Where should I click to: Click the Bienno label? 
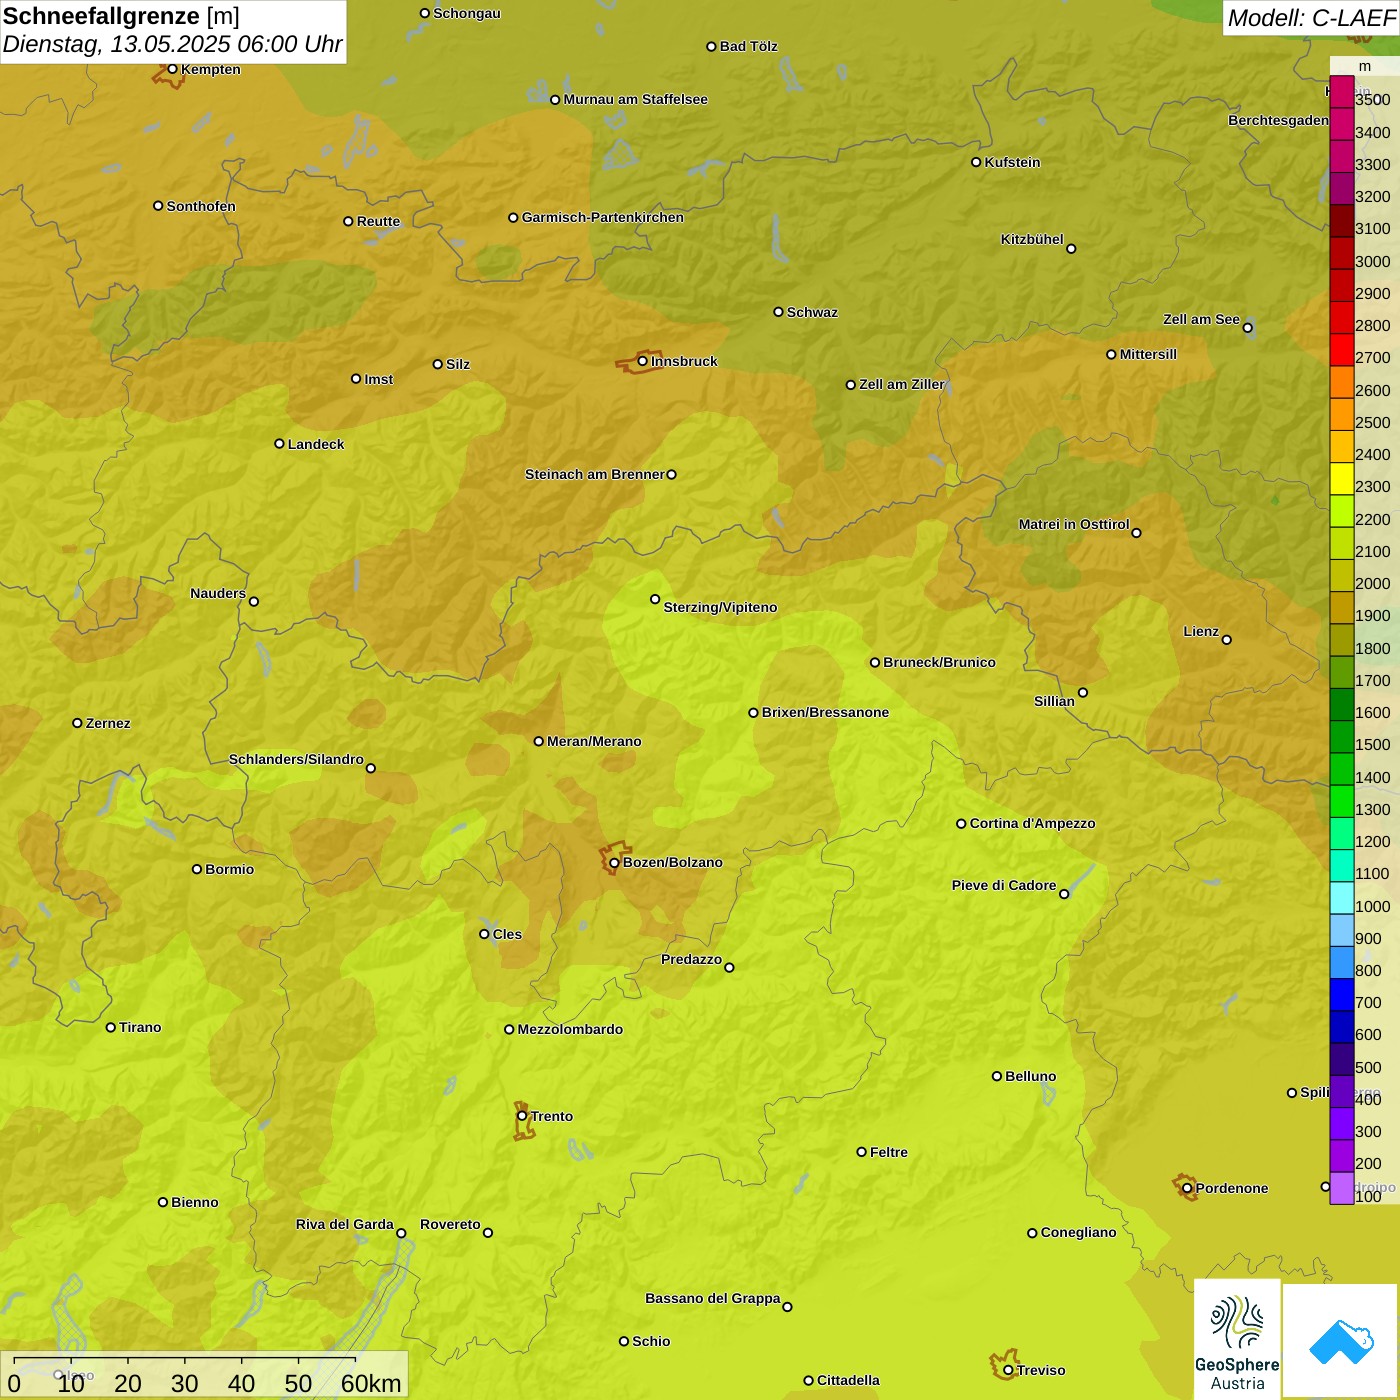click(194, 1202)
